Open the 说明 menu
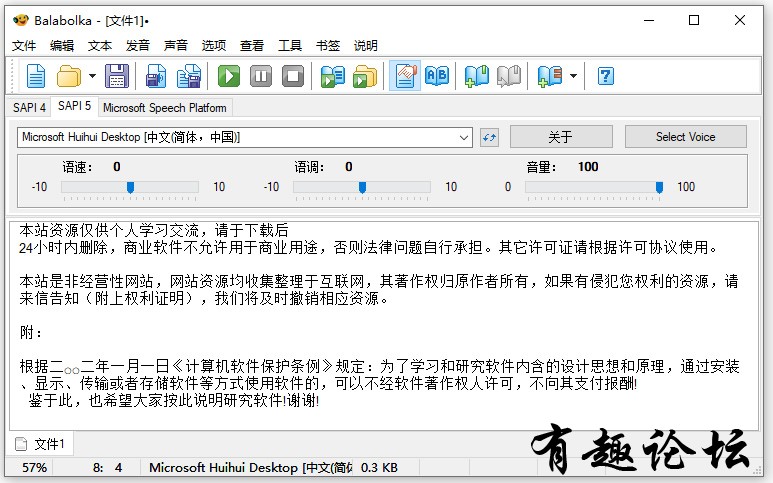Image resolution: width=773 pixels, height=483 pixels. coord(365,46)
